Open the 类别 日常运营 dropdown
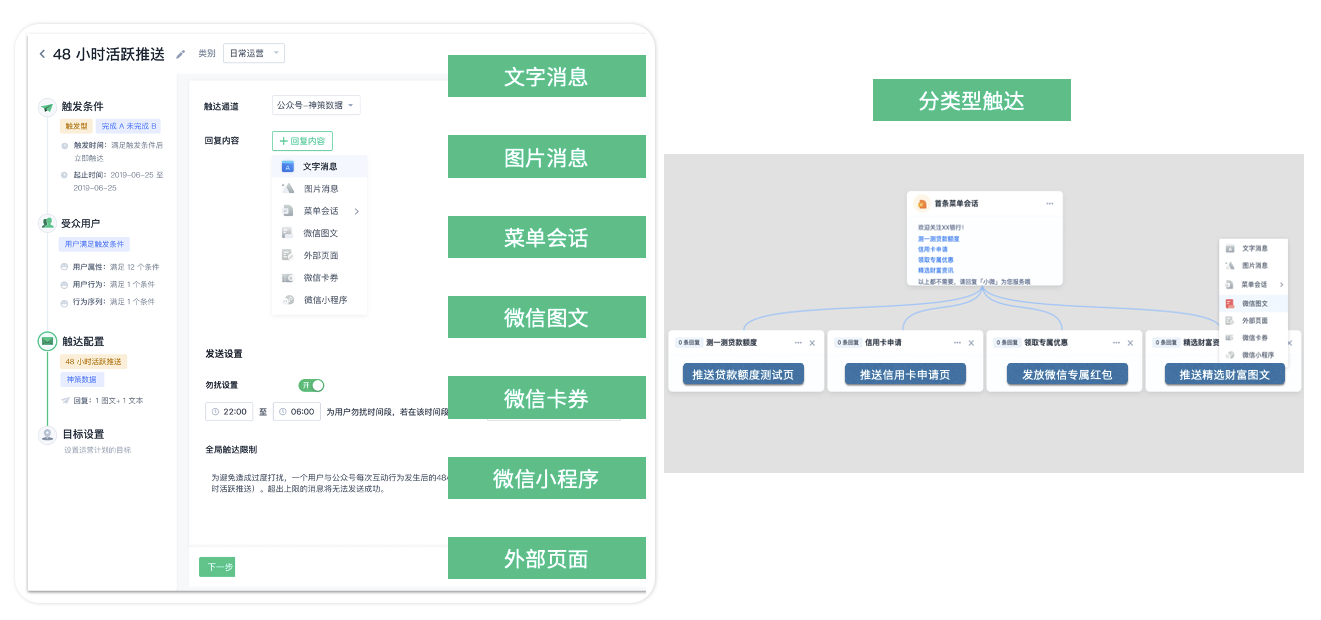Image resolution: width=1321 pixels, height=620 pixels. point(254,54)
